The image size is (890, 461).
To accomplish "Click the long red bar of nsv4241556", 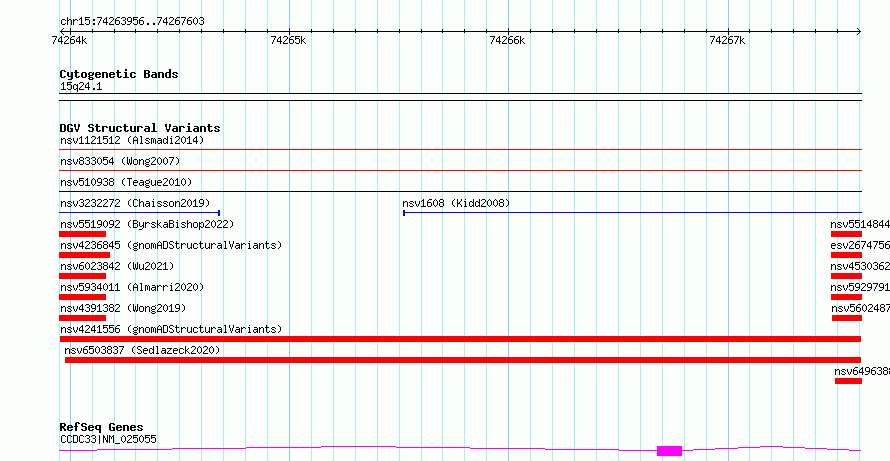I will pos(460,339).
